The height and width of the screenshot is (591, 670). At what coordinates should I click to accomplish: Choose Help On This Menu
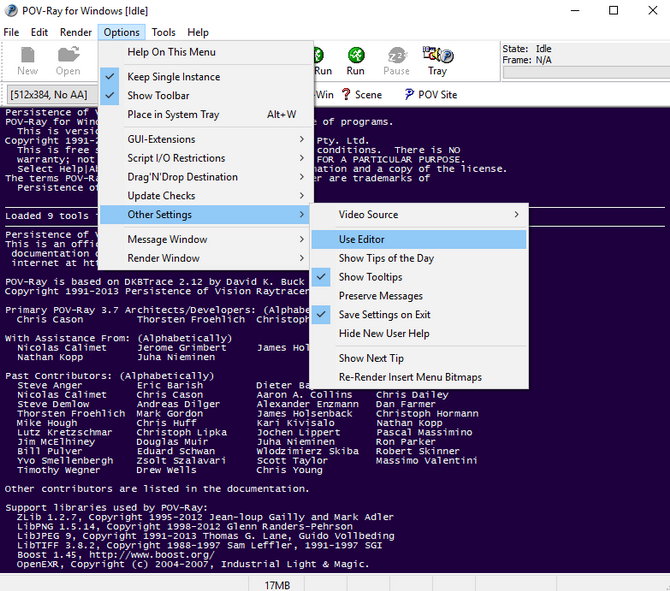tap(206, 52)
